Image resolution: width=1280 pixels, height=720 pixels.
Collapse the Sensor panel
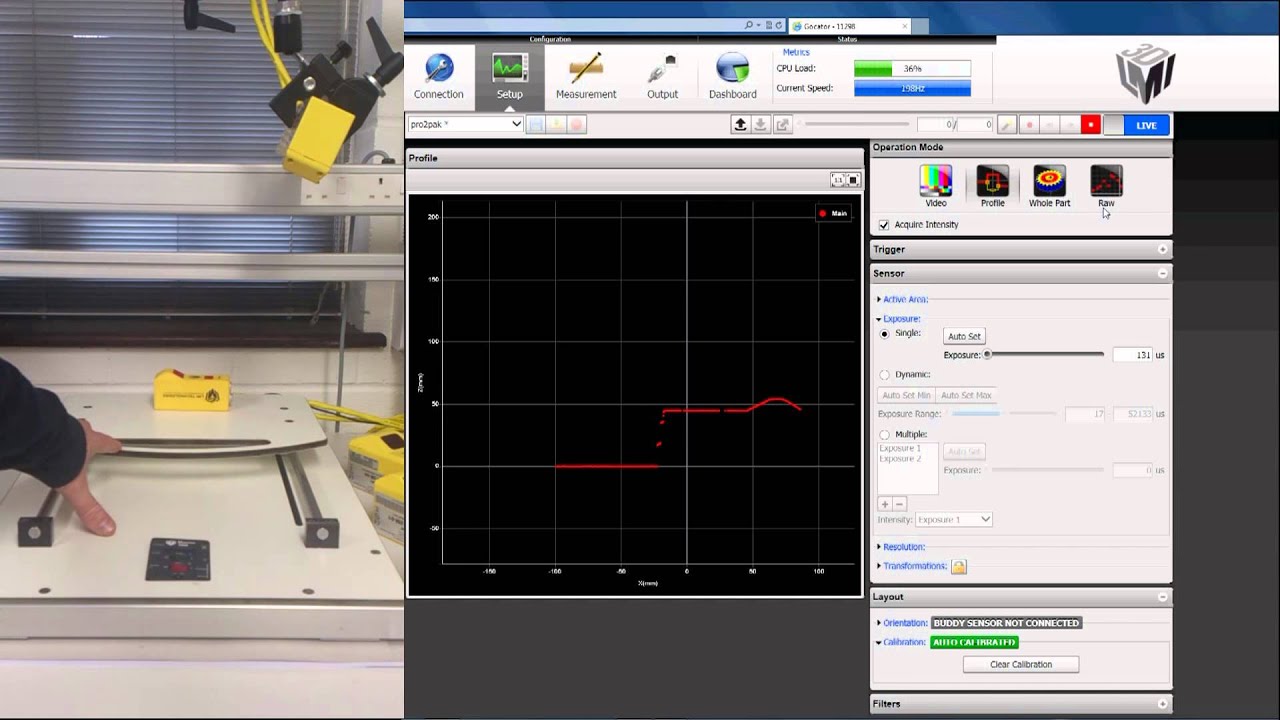(1162, 273)
